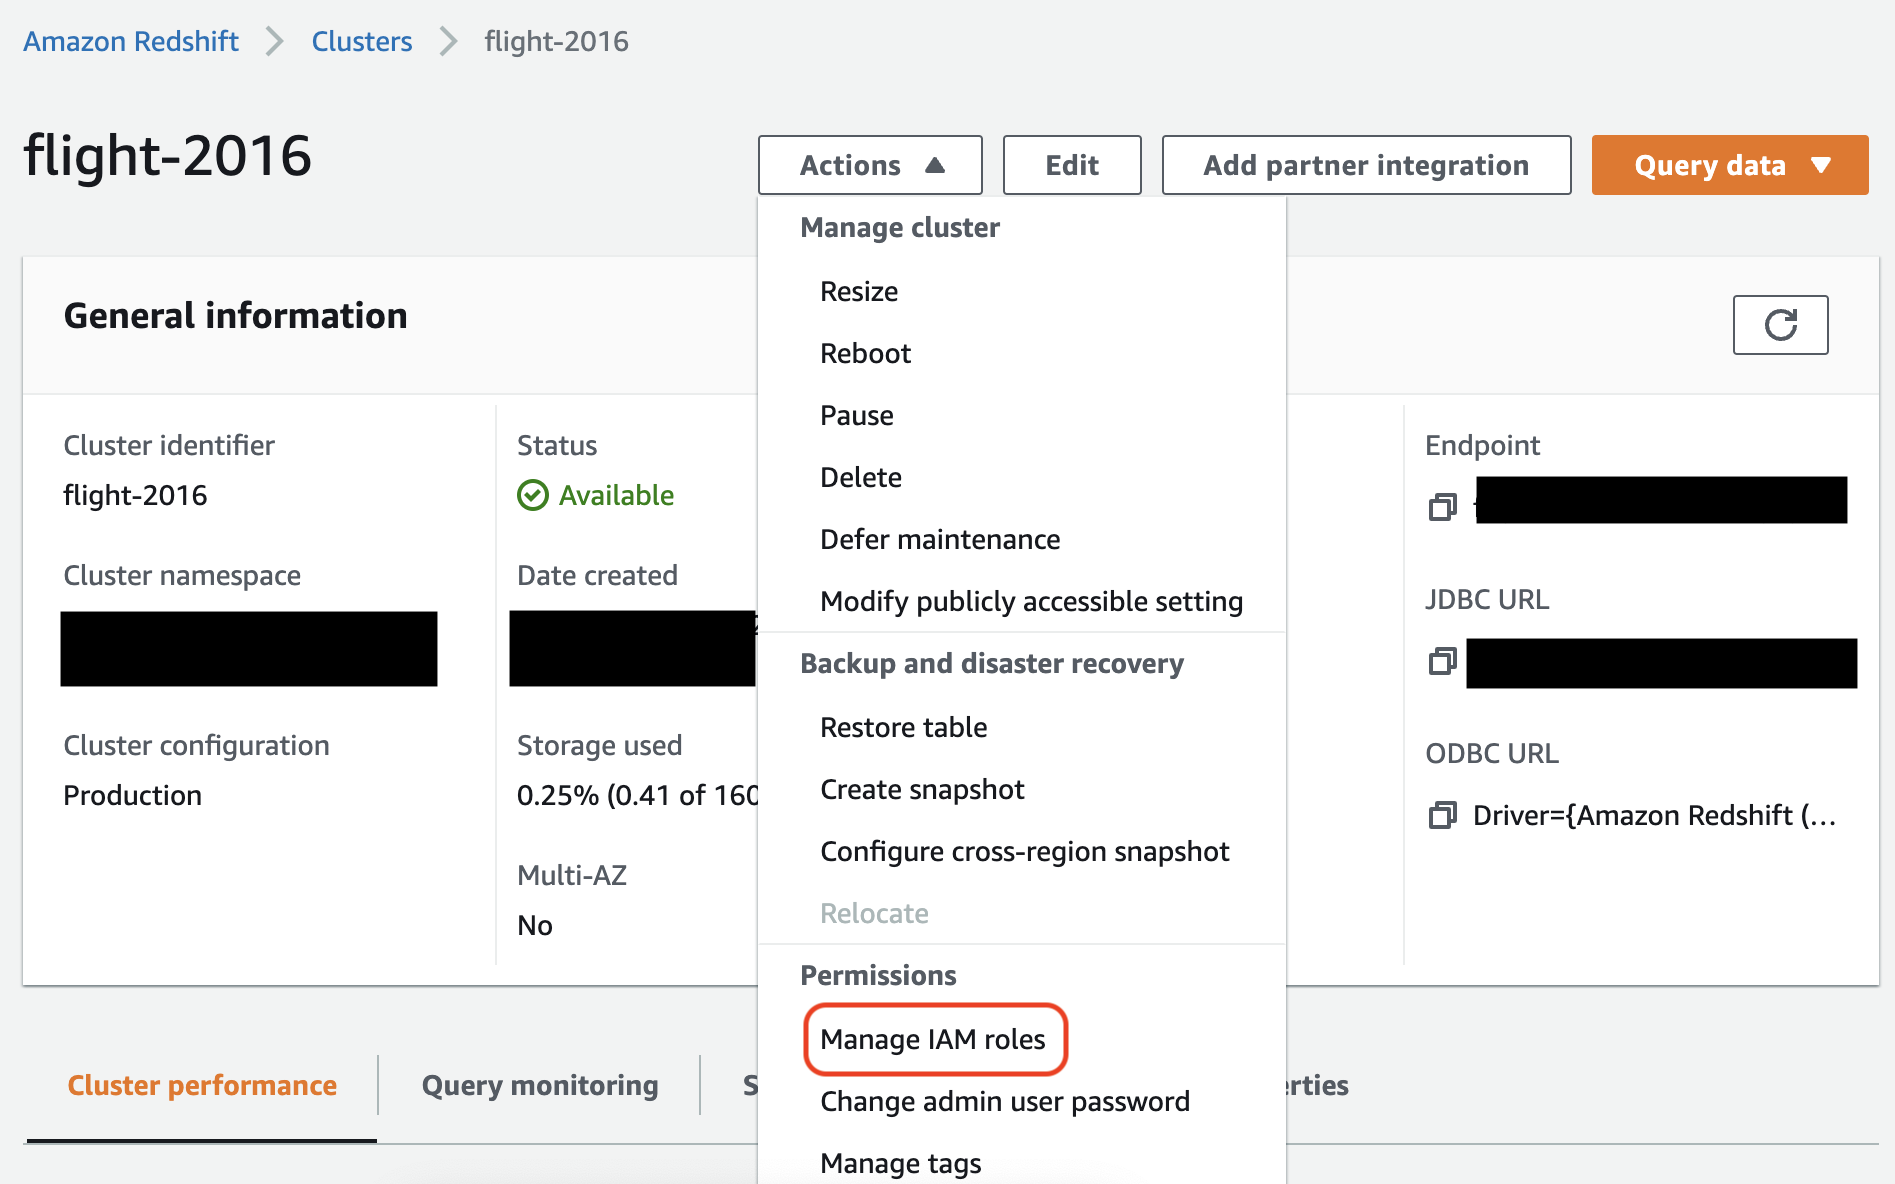Navigate to the Clusters breadcrumb link
This screenshot has width=1895, height=1184.
click(x=361, y=41)
